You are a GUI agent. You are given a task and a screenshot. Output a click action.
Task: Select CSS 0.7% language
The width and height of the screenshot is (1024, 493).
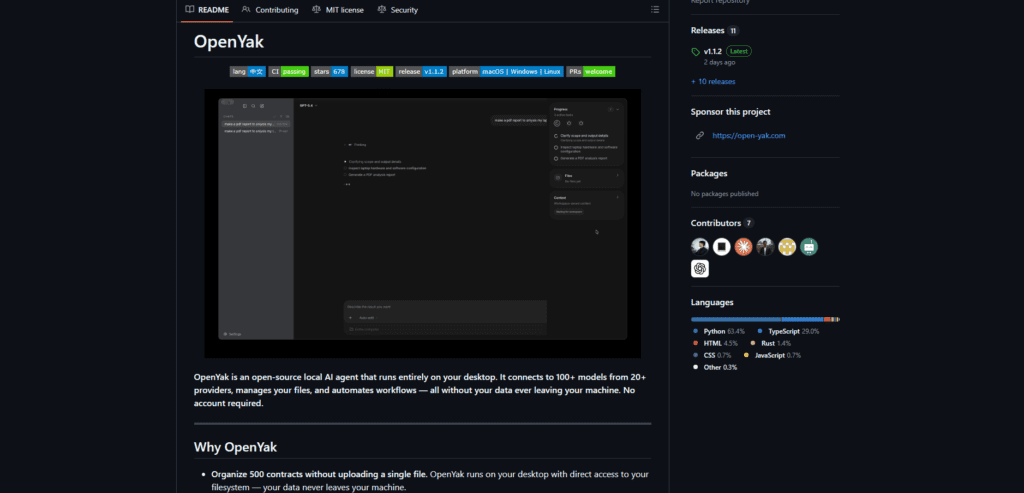click(712, 355)
